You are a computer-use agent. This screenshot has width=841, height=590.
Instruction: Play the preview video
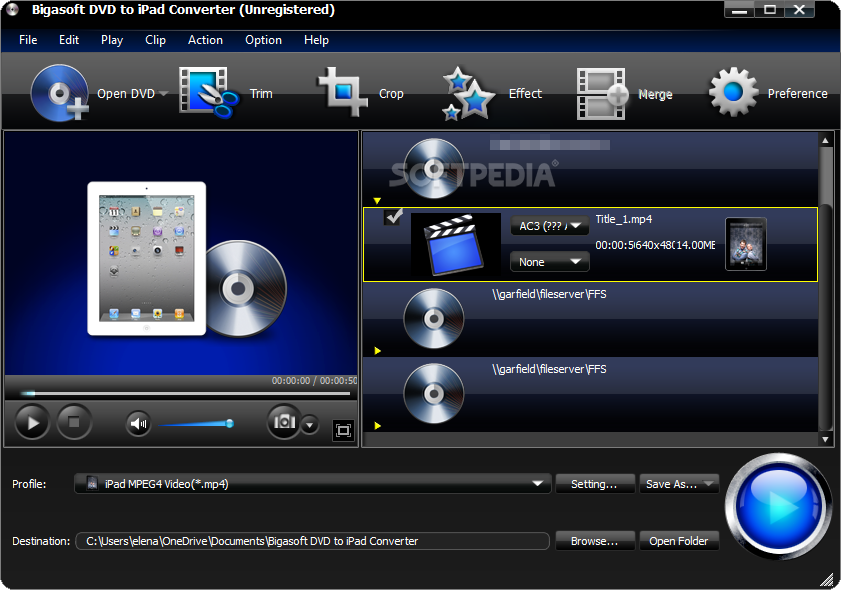[x=32, y=423]
